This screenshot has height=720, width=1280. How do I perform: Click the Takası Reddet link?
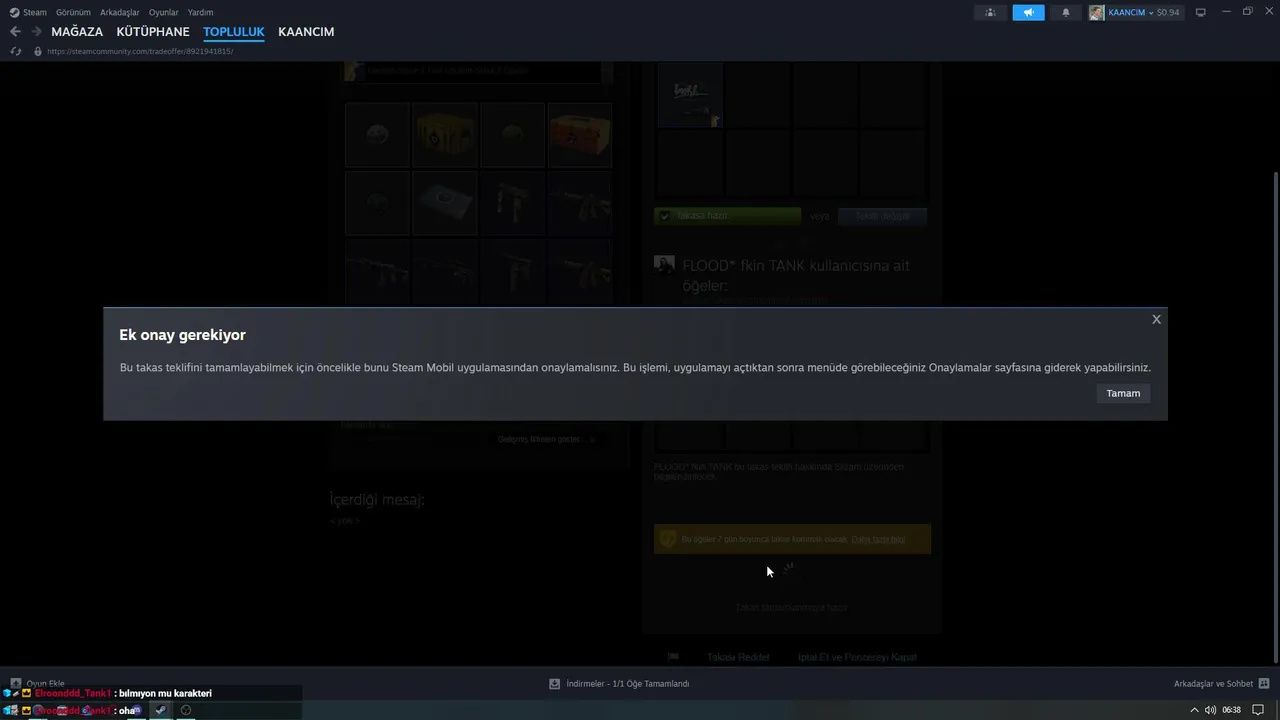(738, 657)
